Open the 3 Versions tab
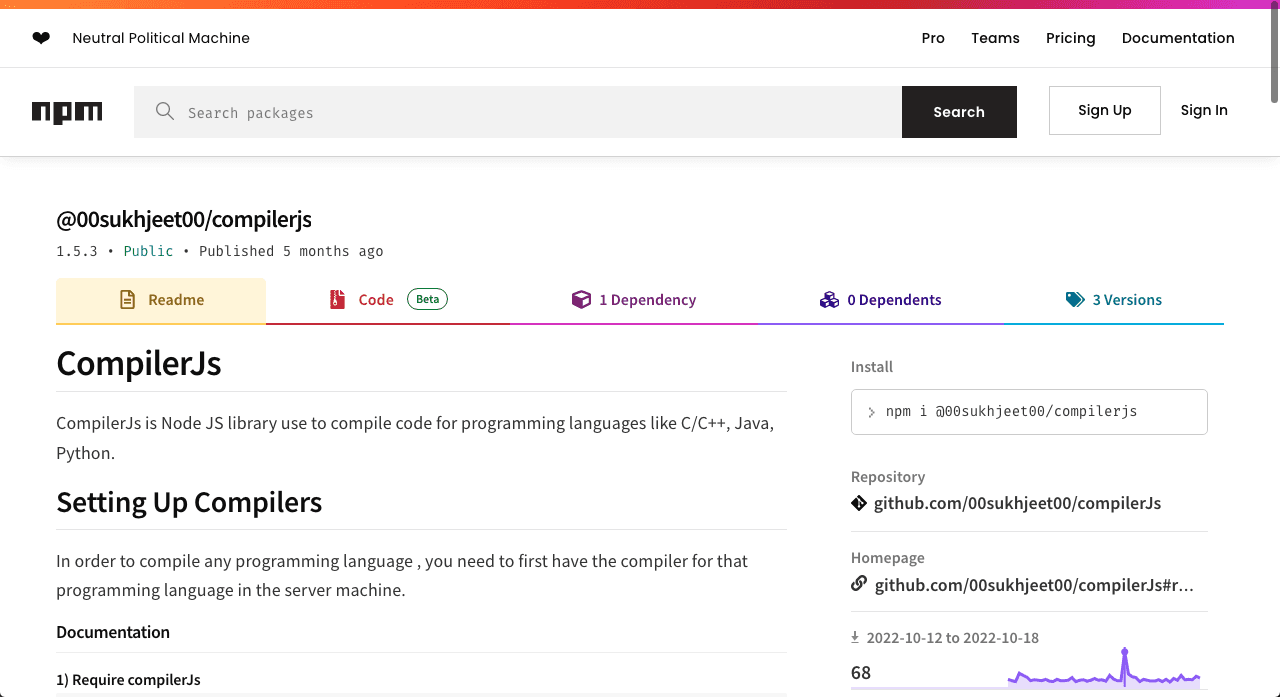Image resolution: width=1280 pixels, height=697 pixels. click(1114, 300)
